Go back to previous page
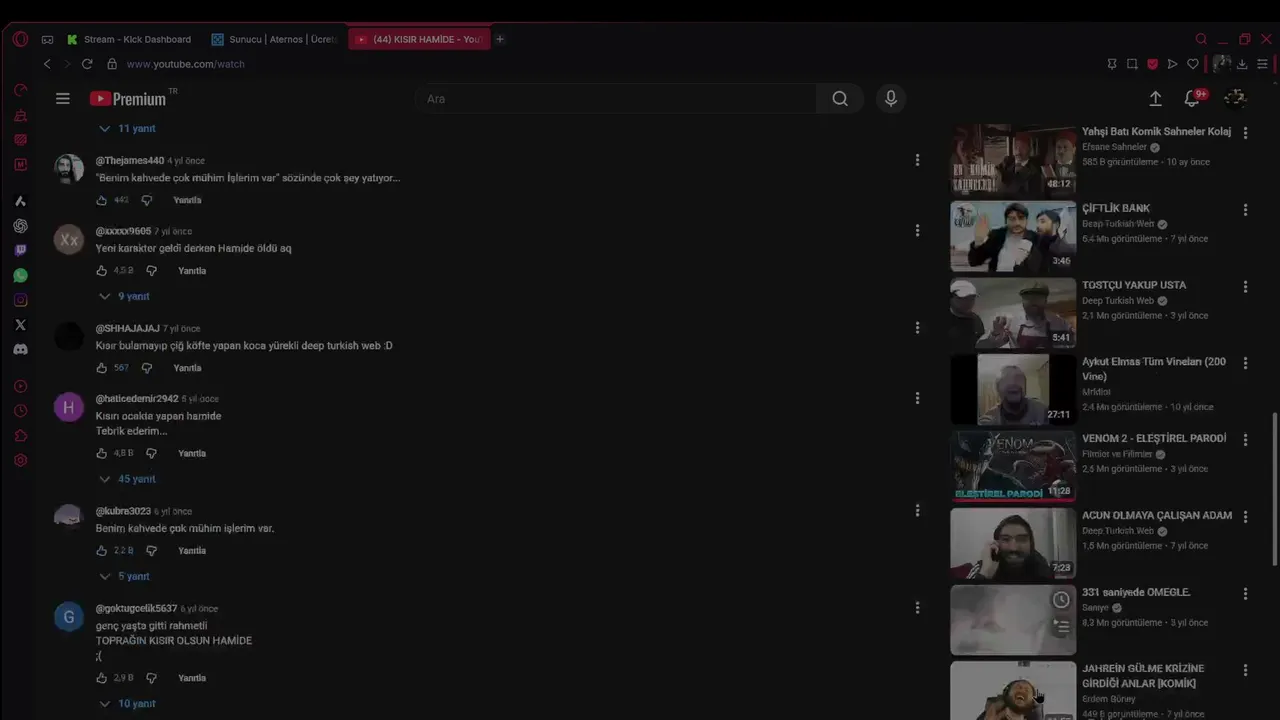The width and height of the screenshot is (1280, 720). coord(47,64)
